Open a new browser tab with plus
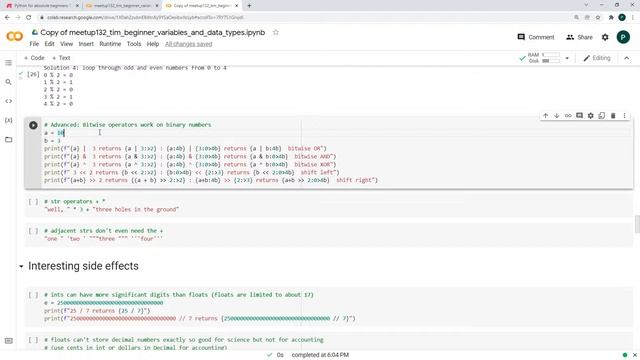Viewport: 640px width, 360px height. [x=249, y=6]
